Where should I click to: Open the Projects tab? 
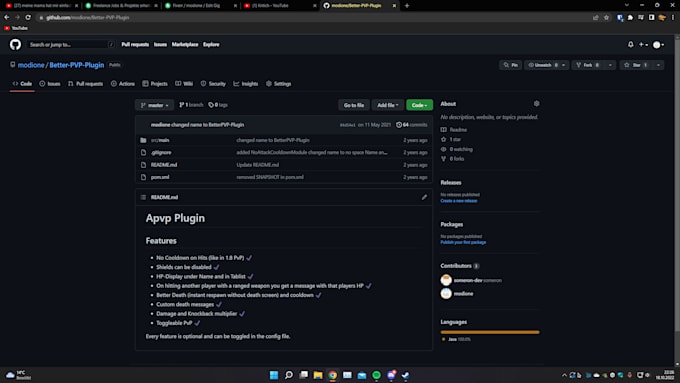155,83
